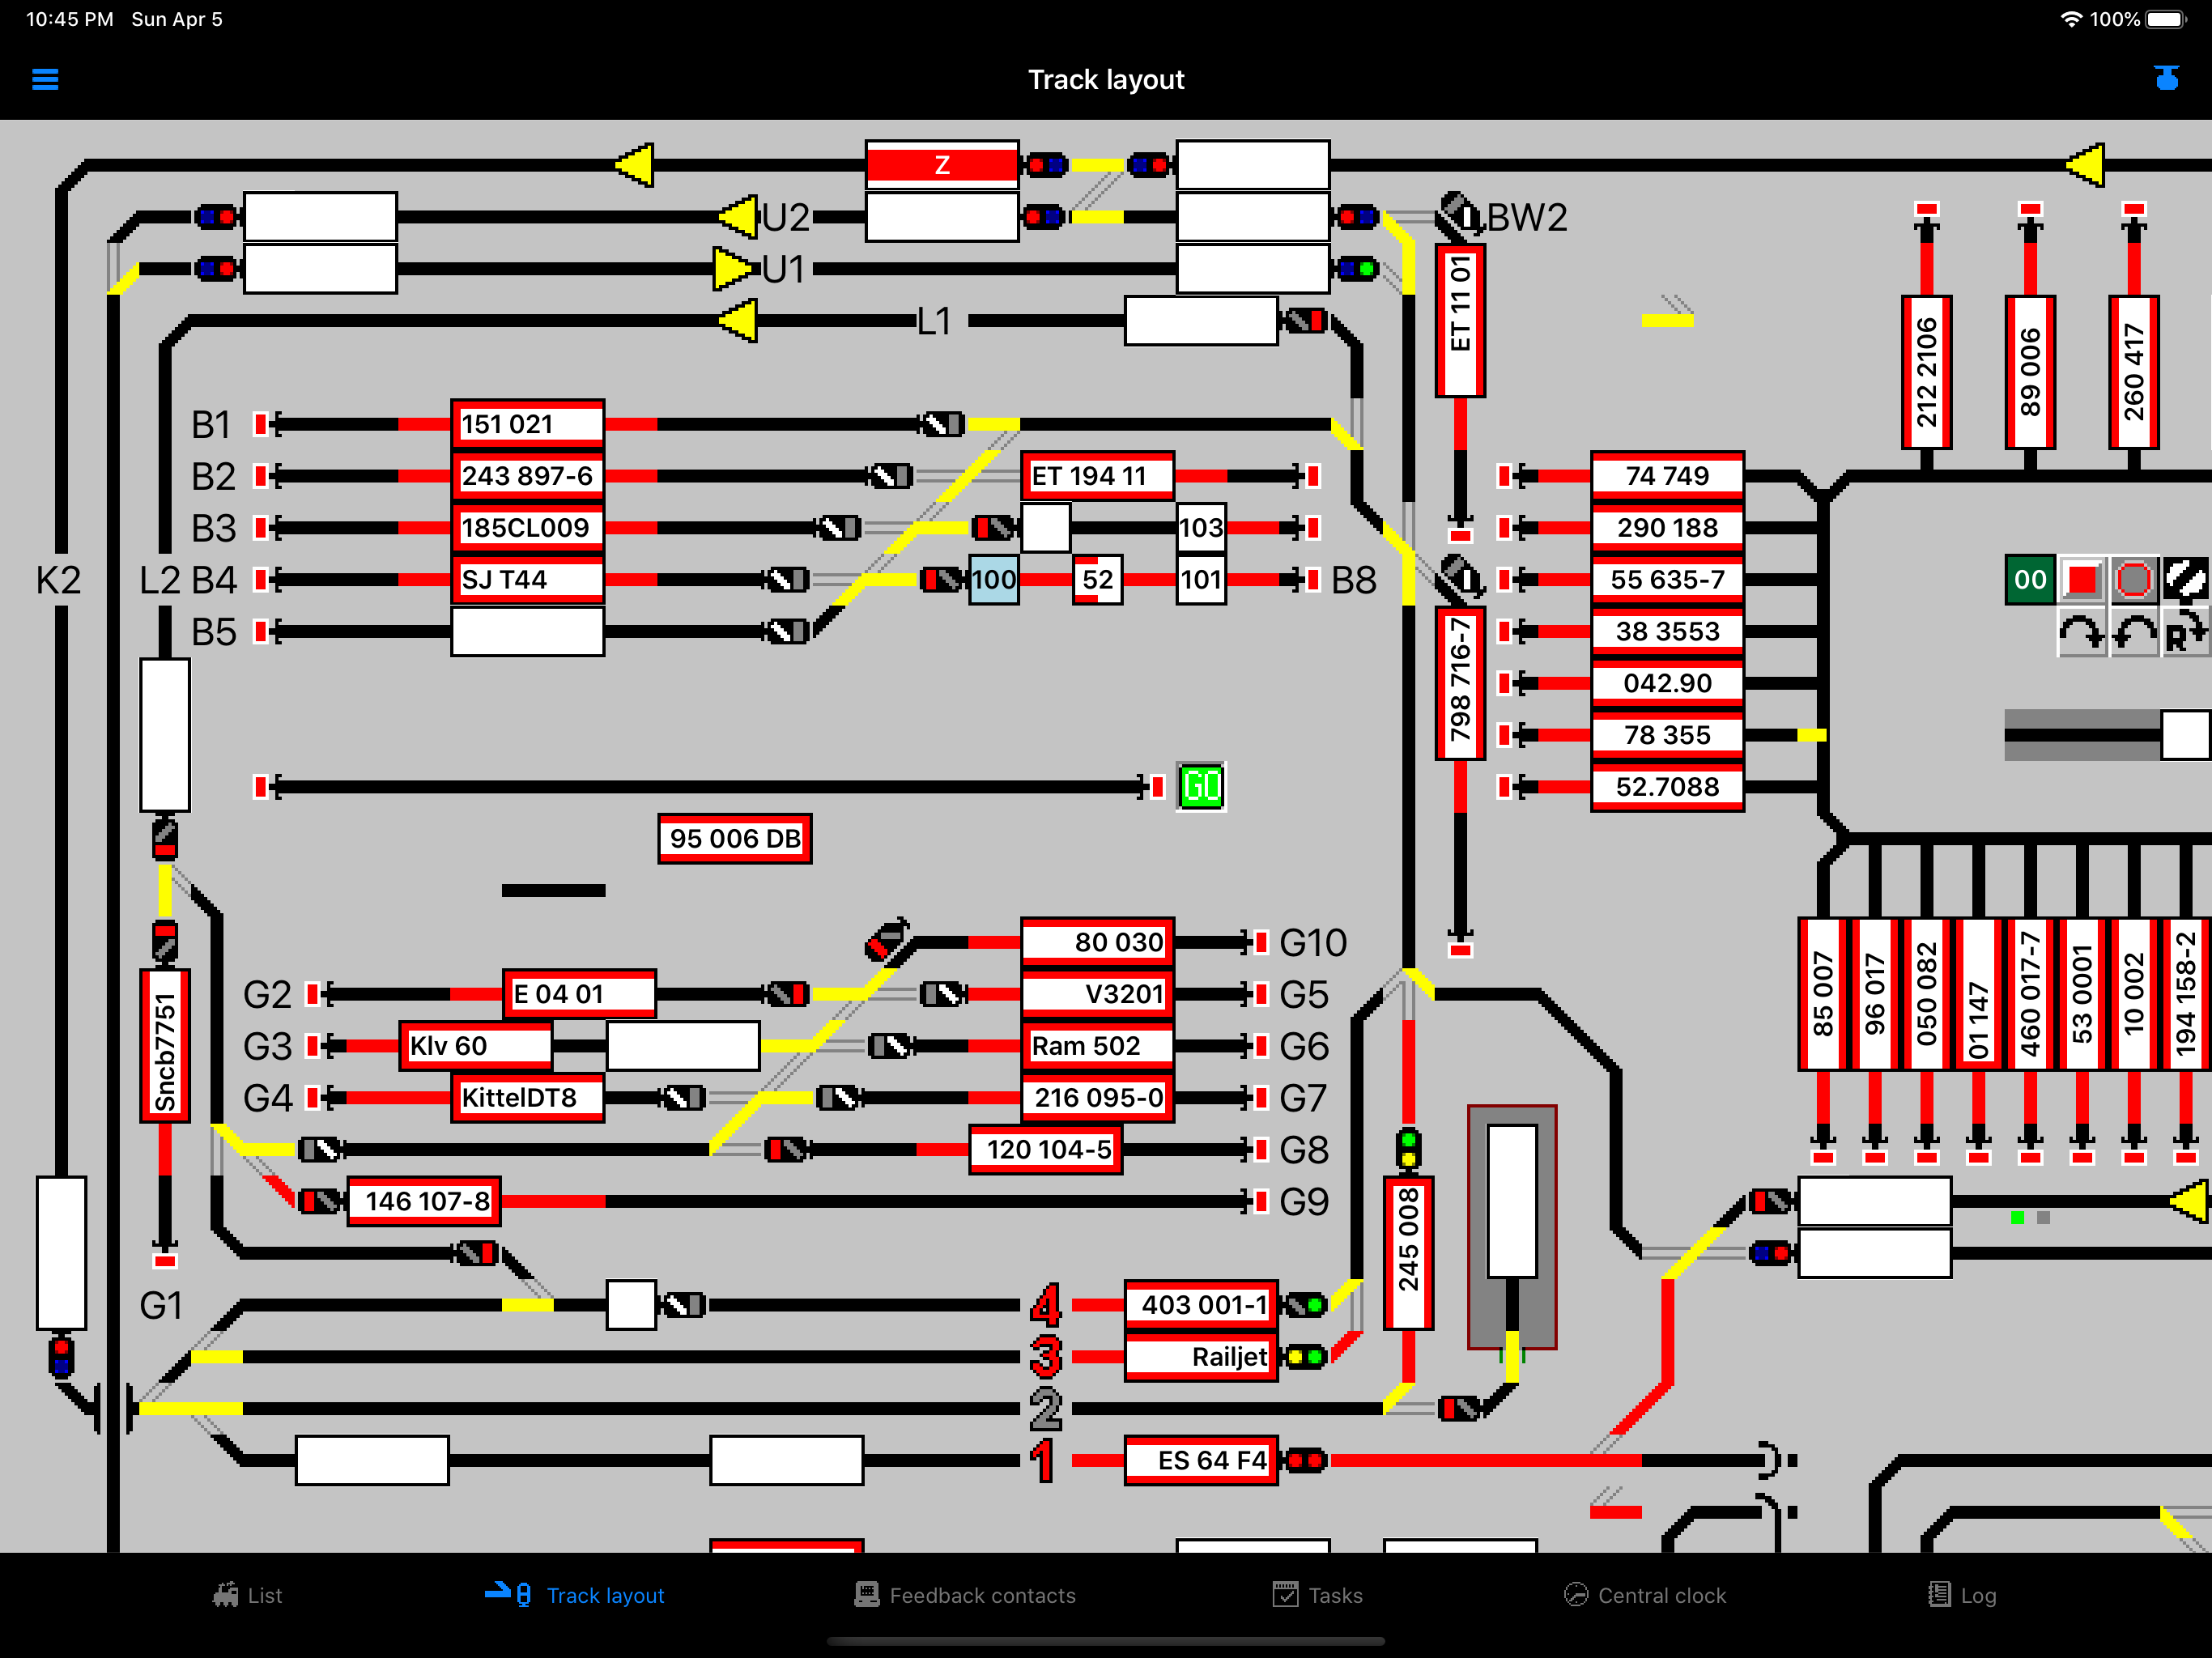Select vertical block 798 716-7
The image size is (2212, 1658).
[x=1461, y=683]
